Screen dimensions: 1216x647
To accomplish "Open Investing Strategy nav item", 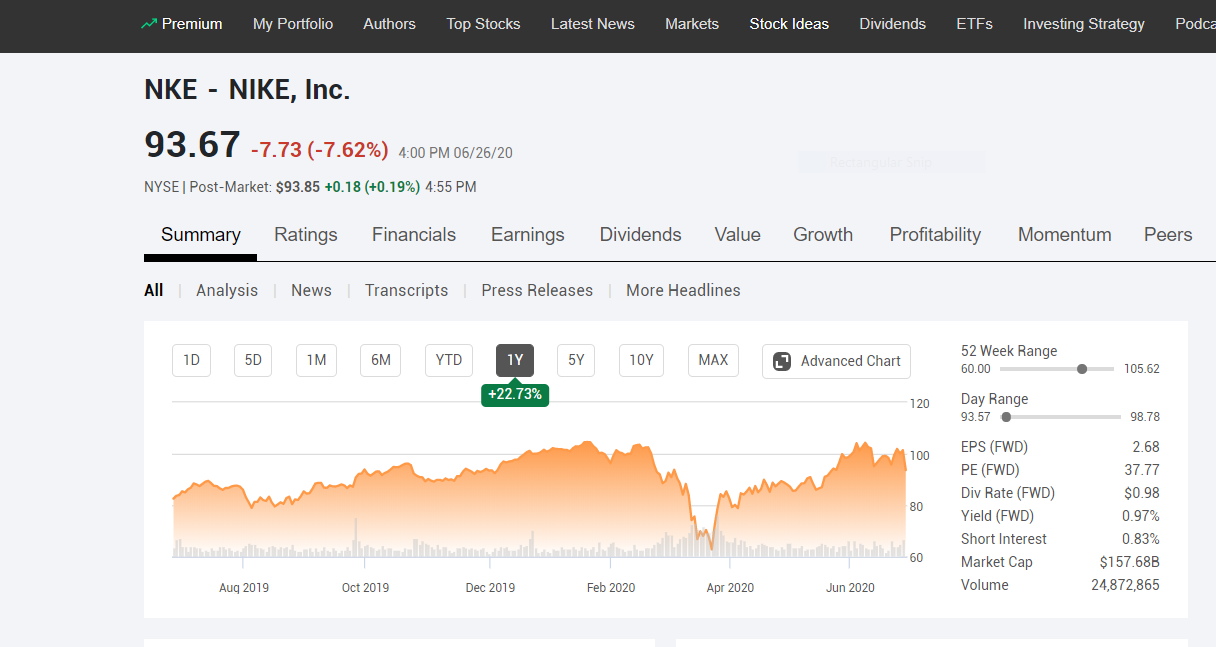I will (x=1084, y=24).
